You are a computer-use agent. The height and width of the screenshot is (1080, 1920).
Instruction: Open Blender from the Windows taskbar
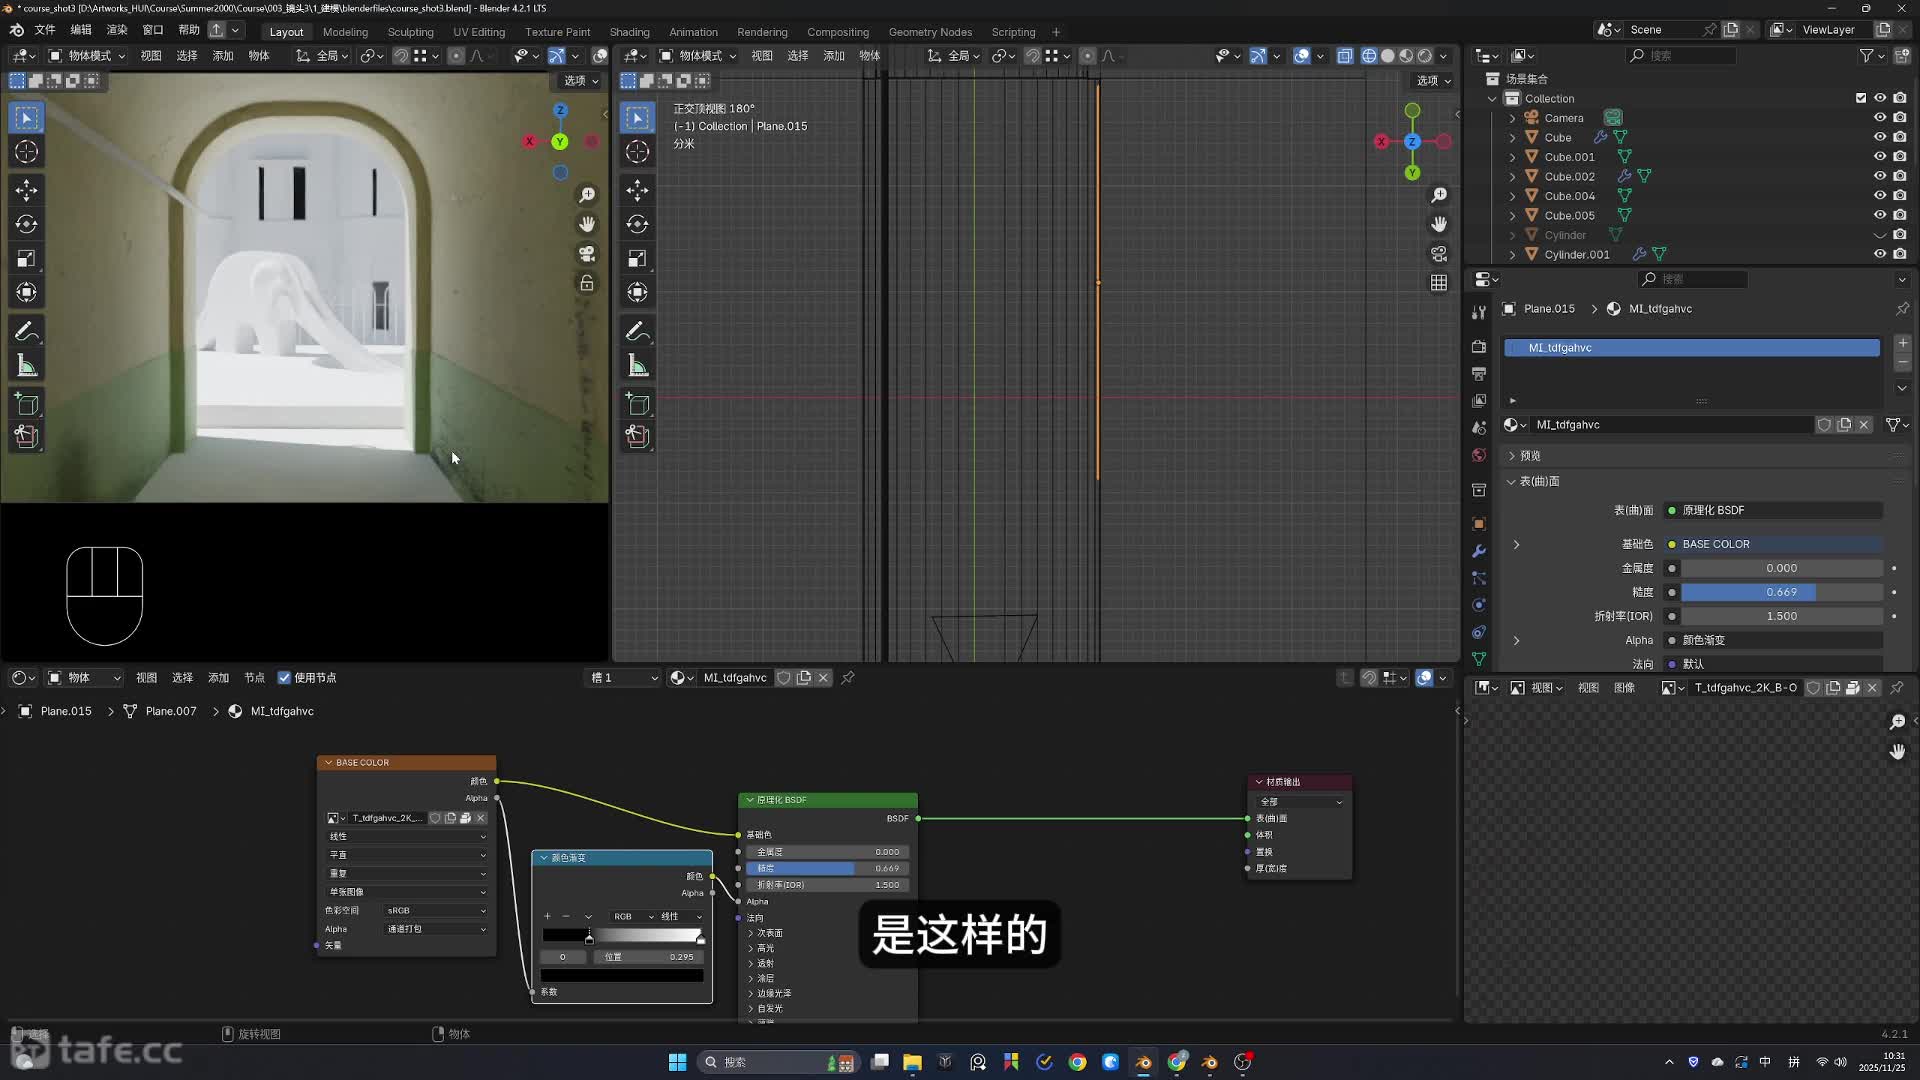tap(1143, 1062)
